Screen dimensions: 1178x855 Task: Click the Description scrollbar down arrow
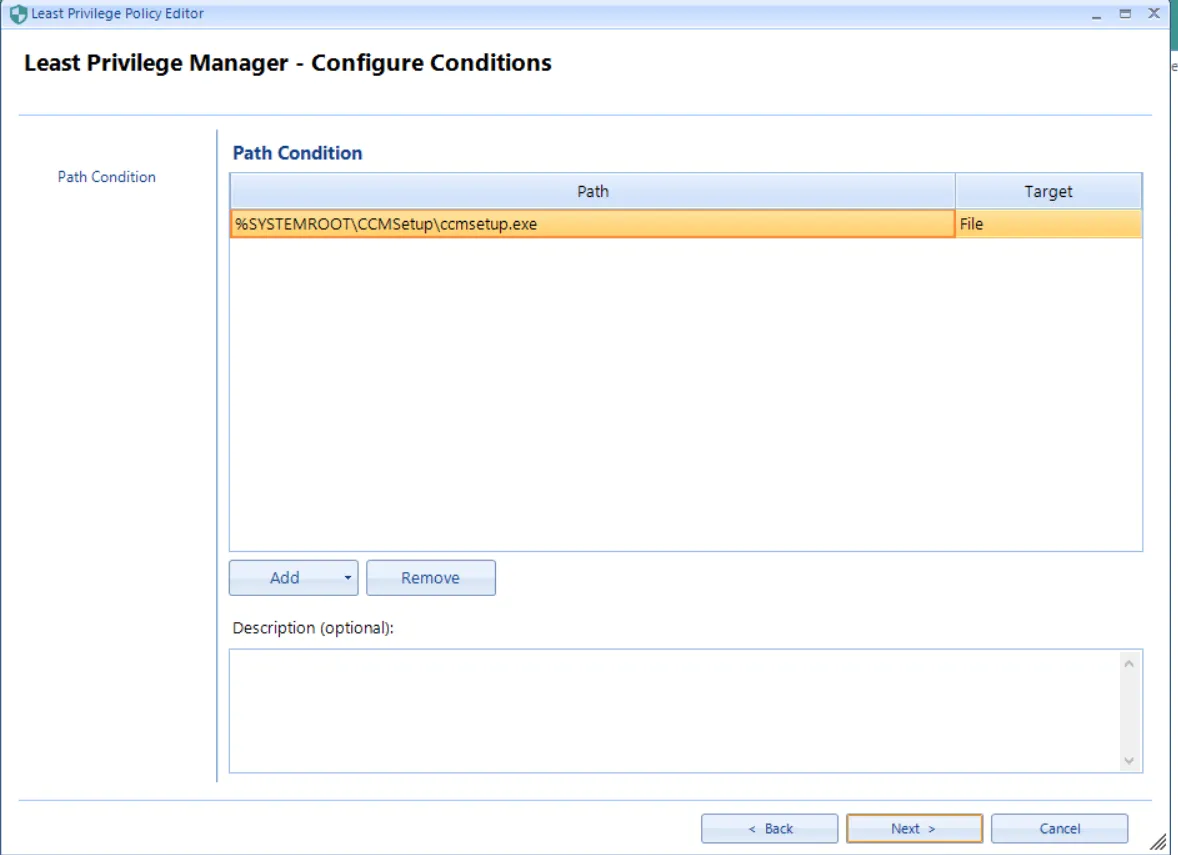click(1130, 760)
